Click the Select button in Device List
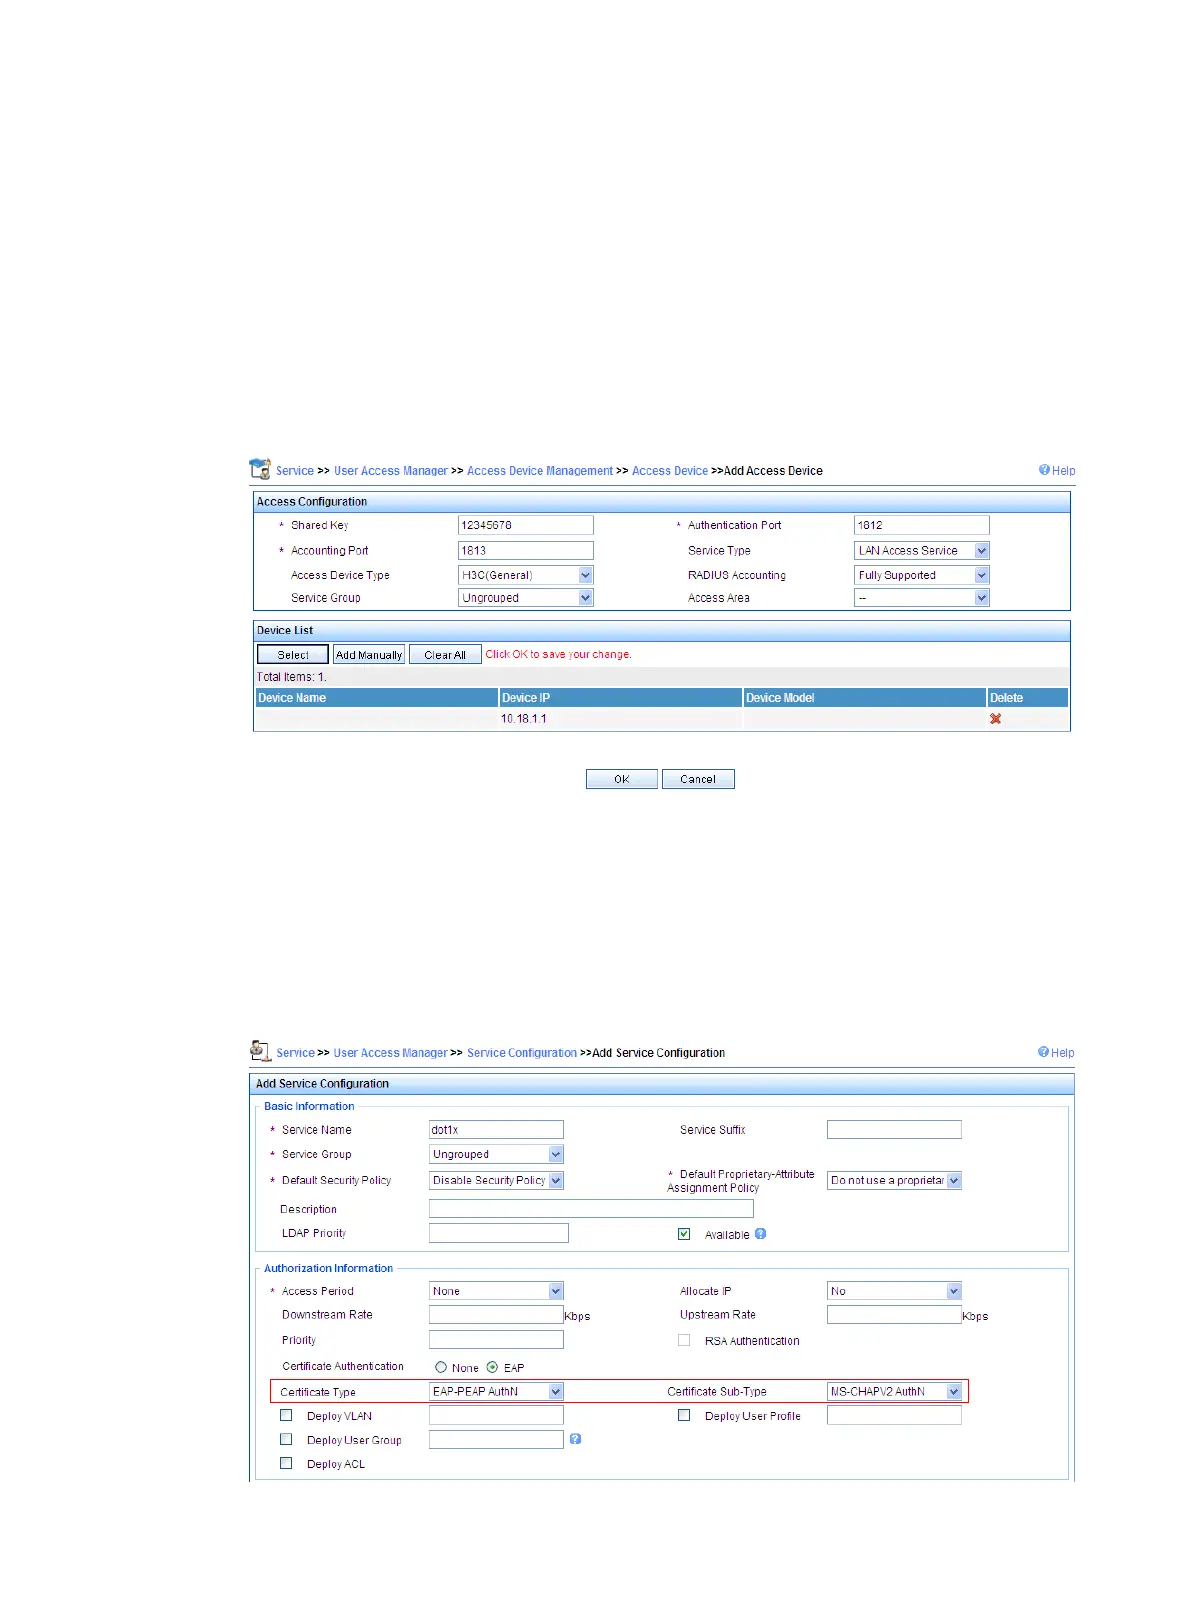The image size is (1190, 1616). coord(293,655)
